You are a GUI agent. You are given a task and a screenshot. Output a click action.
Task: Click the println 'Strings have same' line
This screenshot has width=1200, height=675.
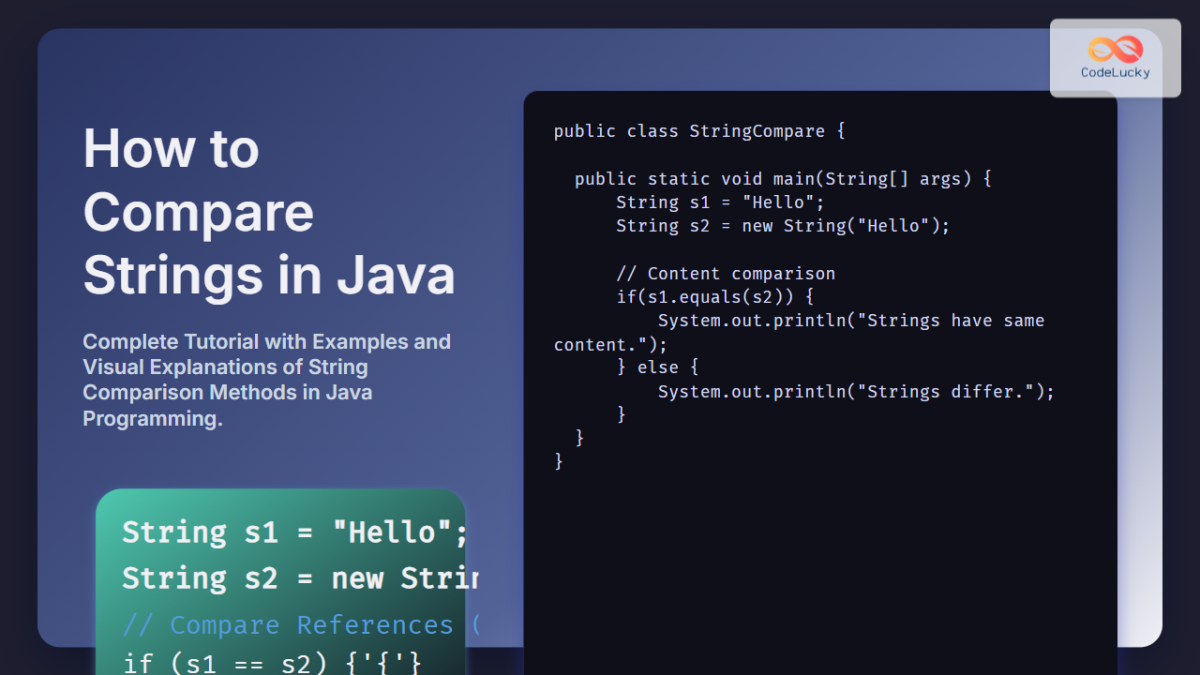point(850,321)
